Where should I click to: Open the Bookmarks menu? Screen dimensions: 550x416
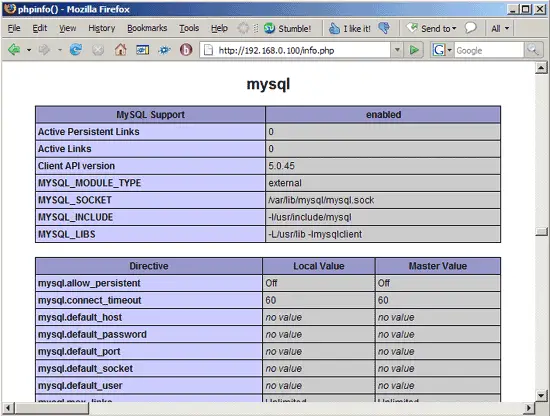(x=147, y=28)
